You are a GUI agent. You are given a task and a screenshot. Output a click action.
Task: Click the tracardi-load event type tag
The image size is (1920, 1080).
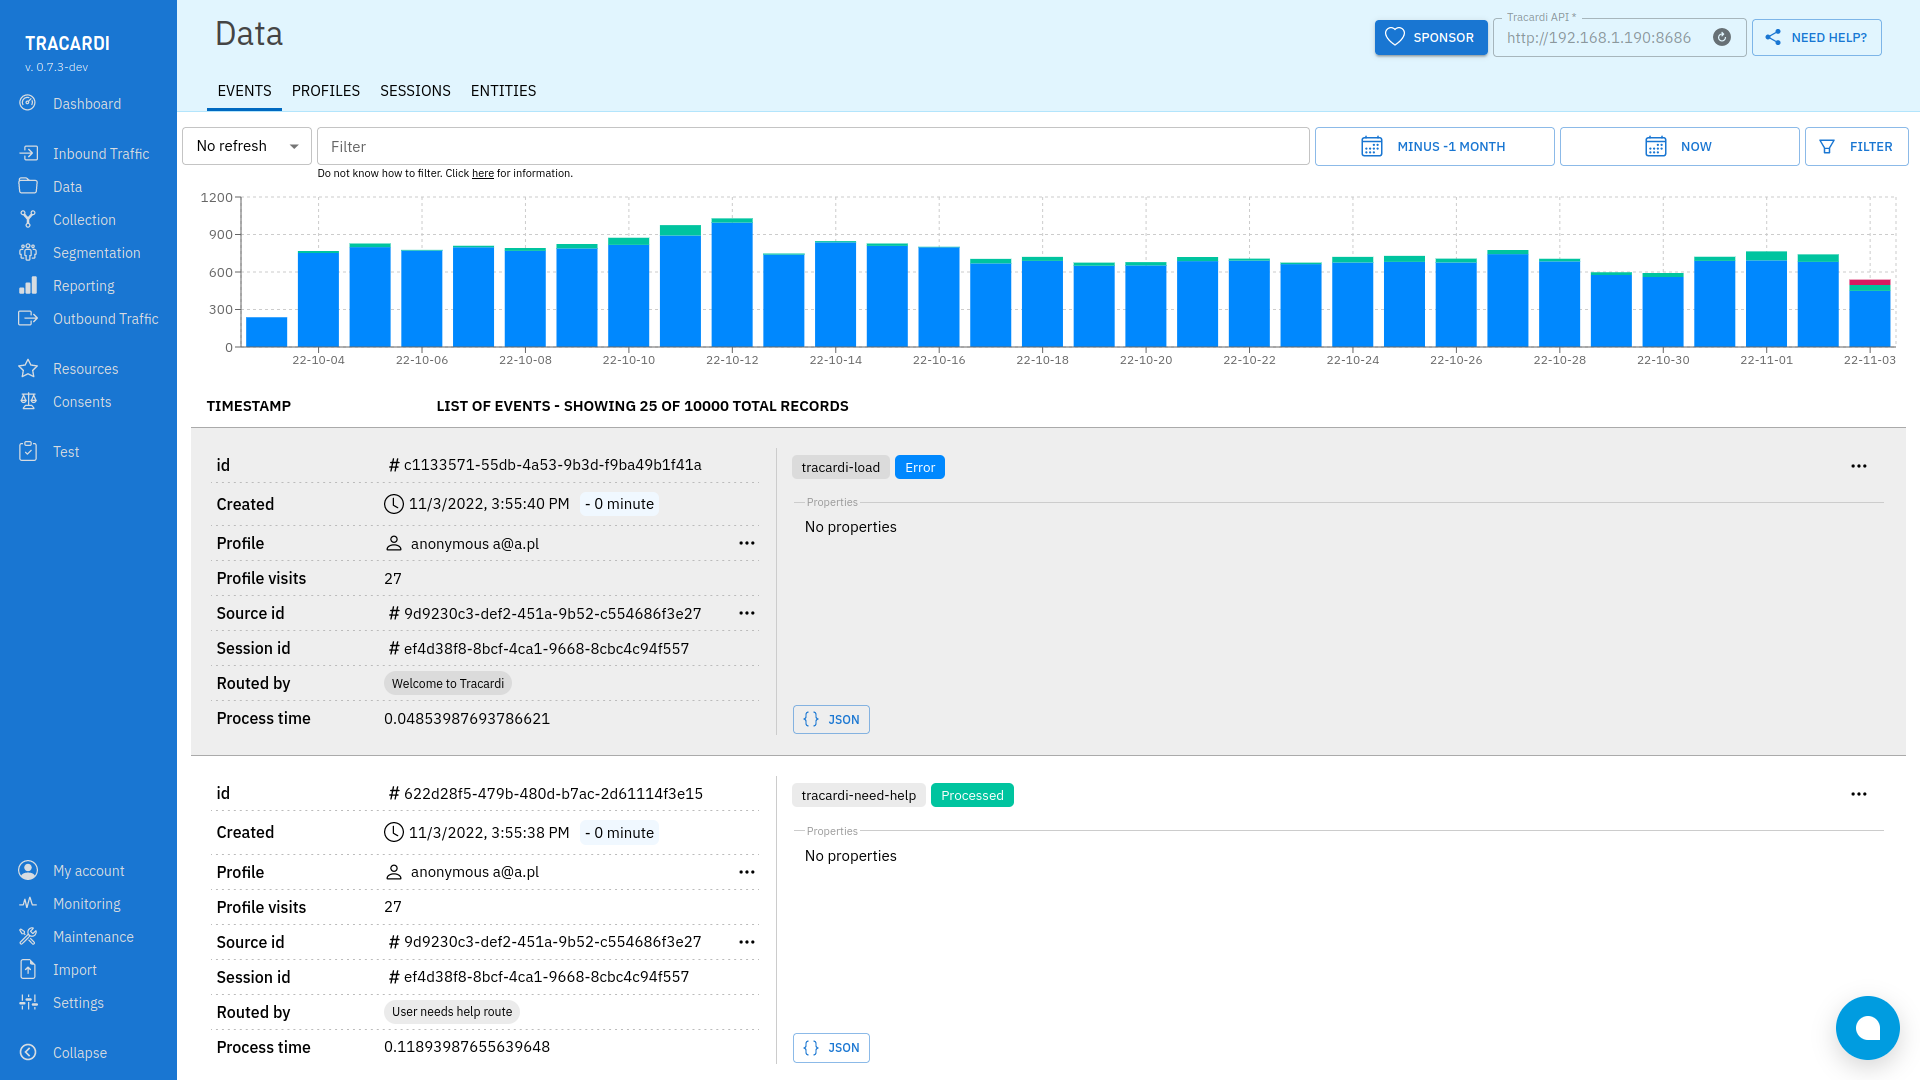pos(841,467)
